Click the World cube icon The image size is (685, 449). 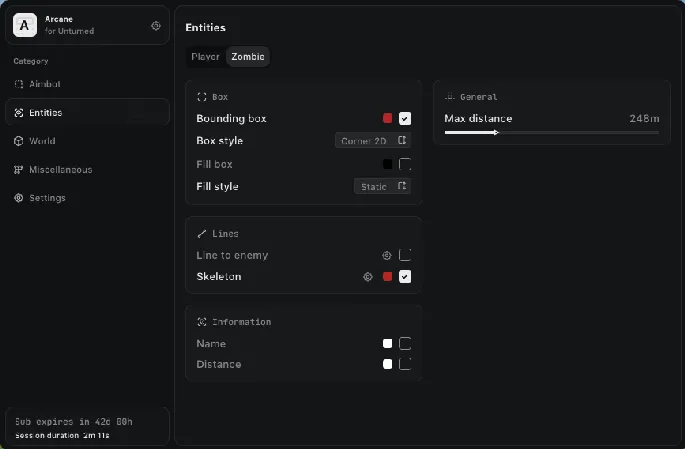19,141
